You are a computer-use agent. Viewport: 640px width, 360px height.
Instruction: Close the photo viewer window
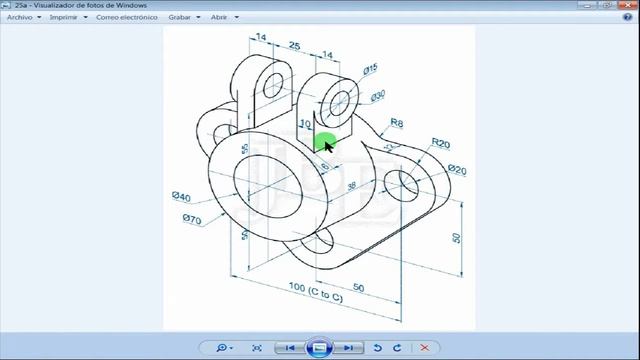point(628,5)
